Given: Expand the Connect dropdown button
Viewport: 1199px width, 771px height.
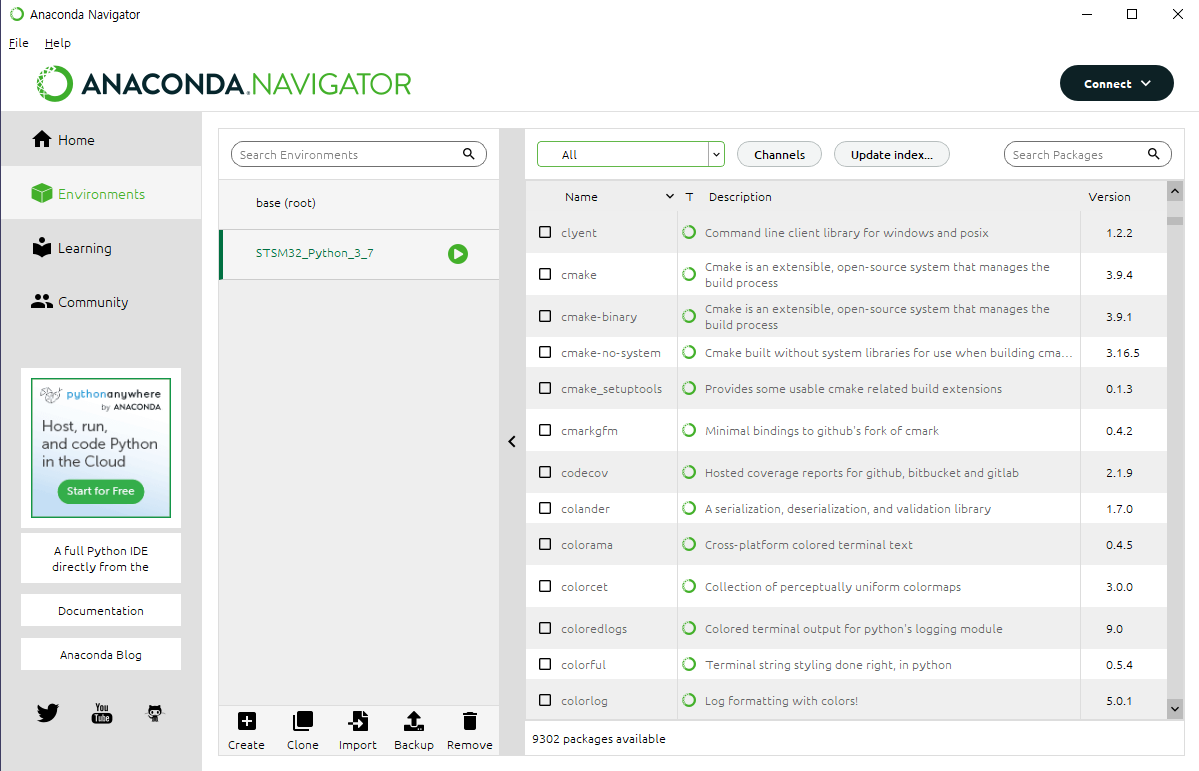Looking at the screenshot, I should 1116,83.
